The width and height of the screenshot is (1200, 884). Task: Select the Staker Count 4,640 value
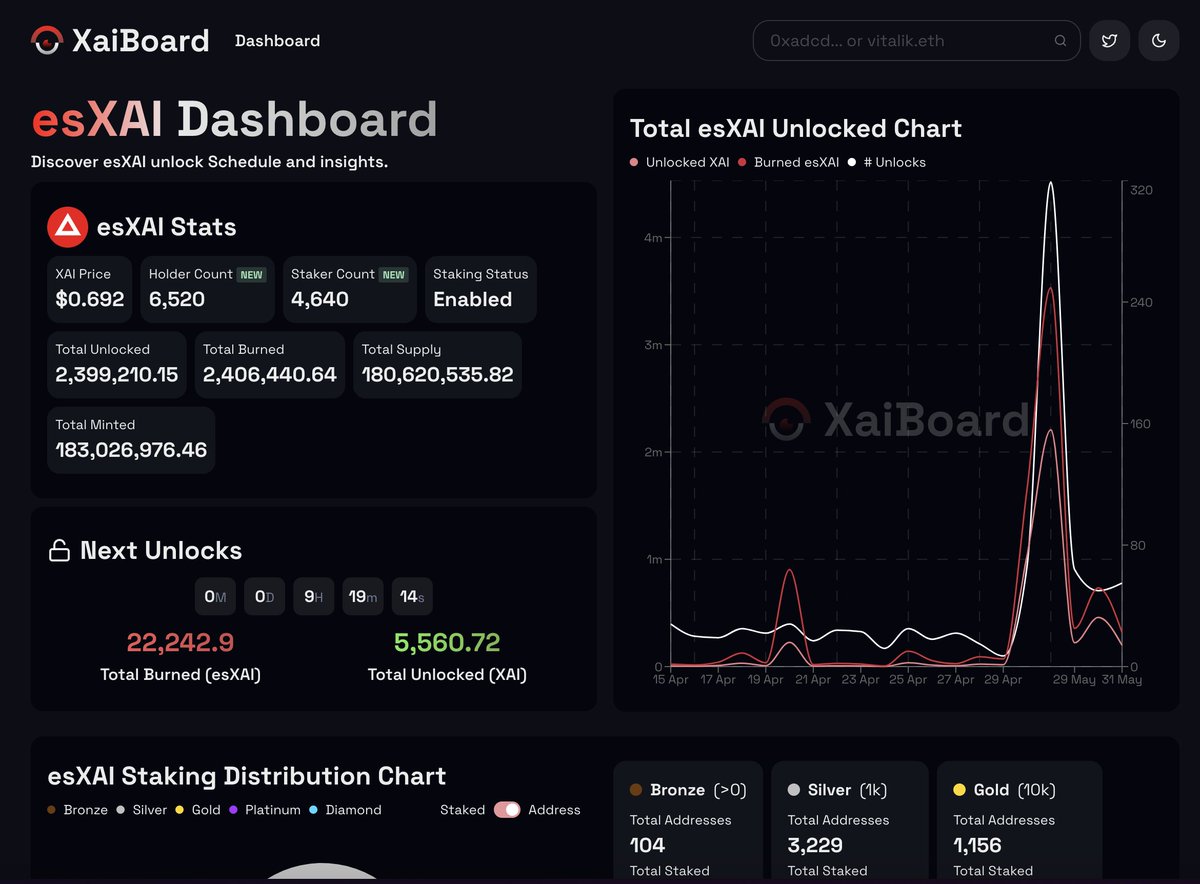[x=320, y=300]
